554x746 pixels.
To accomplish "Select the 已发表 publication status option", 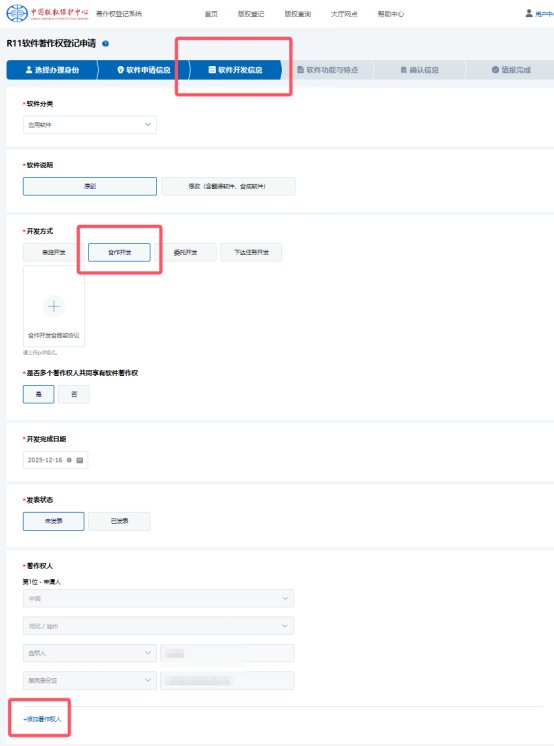I will pos(119,521).
